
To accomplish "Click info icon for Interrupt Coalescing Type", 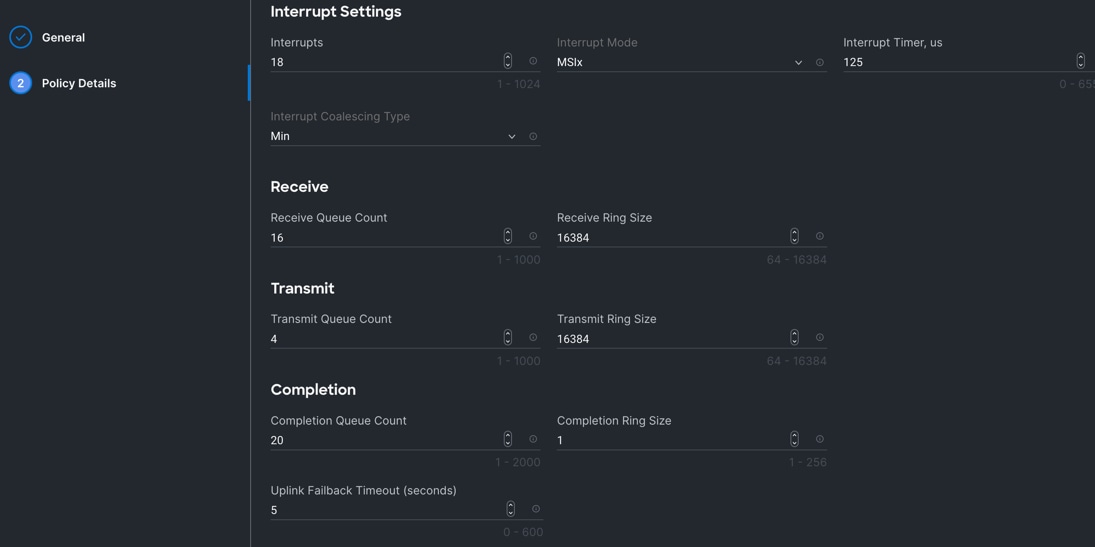I will point(533,137).
